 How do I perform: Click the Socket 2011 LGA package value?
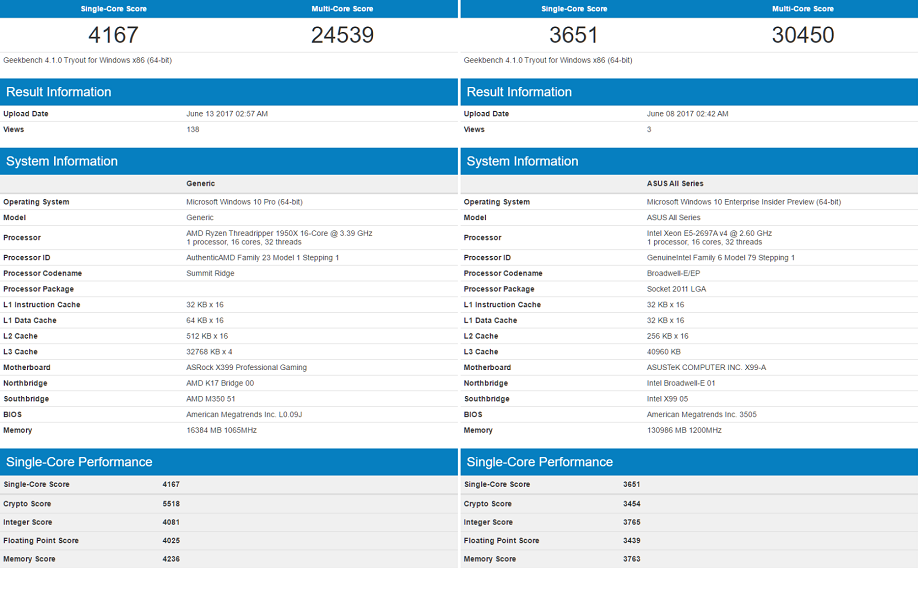click(x=676, y=289)
